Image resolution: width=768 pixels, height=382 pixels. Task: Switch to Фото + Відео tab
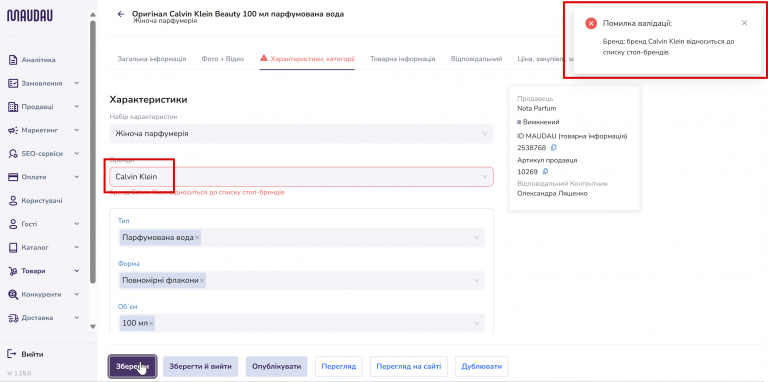pyautogui.click(x=222, y=59)
